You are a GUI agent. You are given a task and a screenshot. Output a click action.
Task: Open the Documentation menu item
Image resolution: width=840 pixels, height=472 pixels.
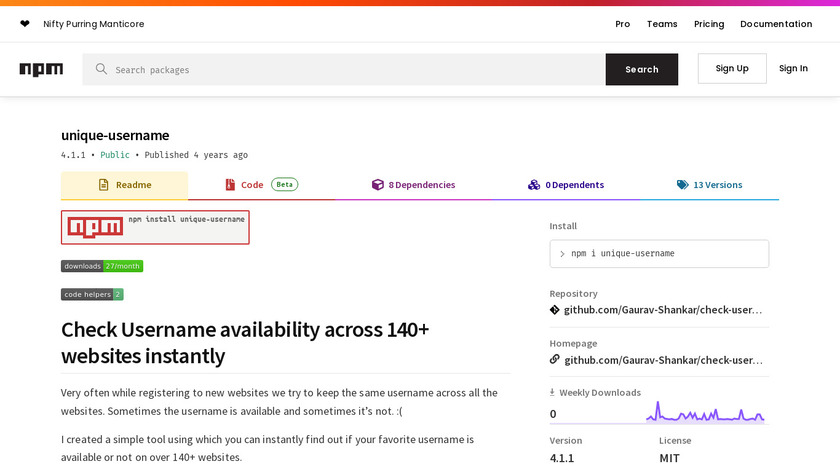coord(776,24)
